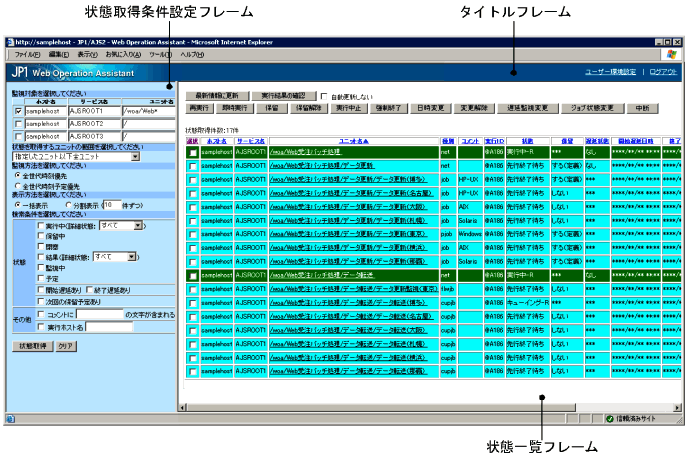Viewport: 688px width, 459px height.
Task: Click the 信頼済みサイト trusted sites icon
Action: 609,419
